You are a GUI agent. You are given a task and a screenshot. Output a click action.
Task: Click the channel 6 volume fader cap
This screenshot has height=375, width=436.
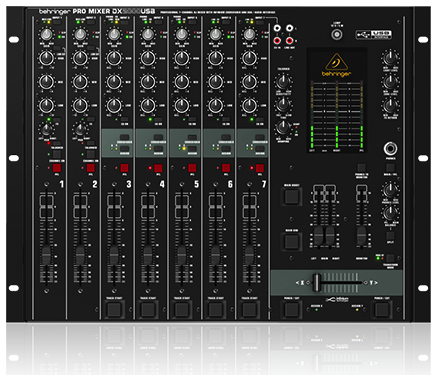click(215, 255)
